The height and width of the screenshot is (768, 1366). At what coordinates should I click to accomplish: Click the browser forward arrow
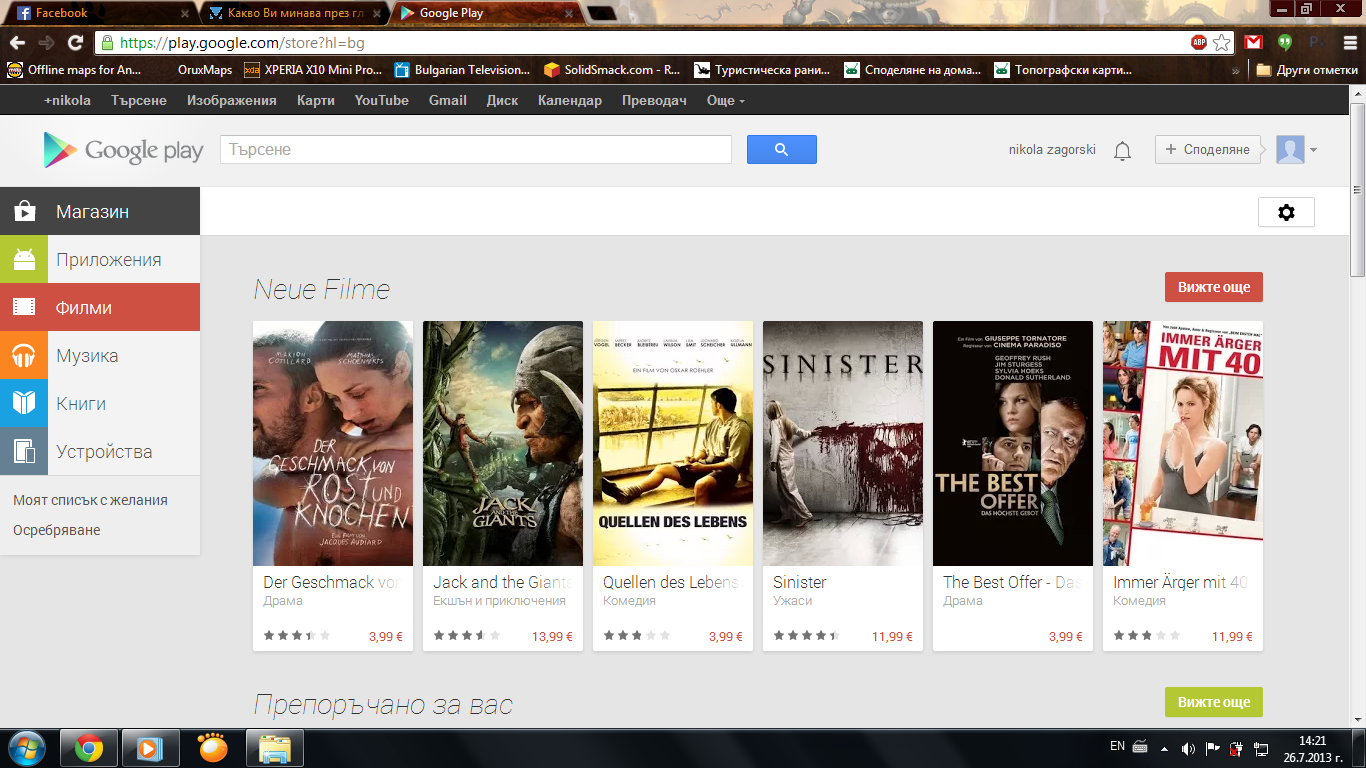point(46,43)
